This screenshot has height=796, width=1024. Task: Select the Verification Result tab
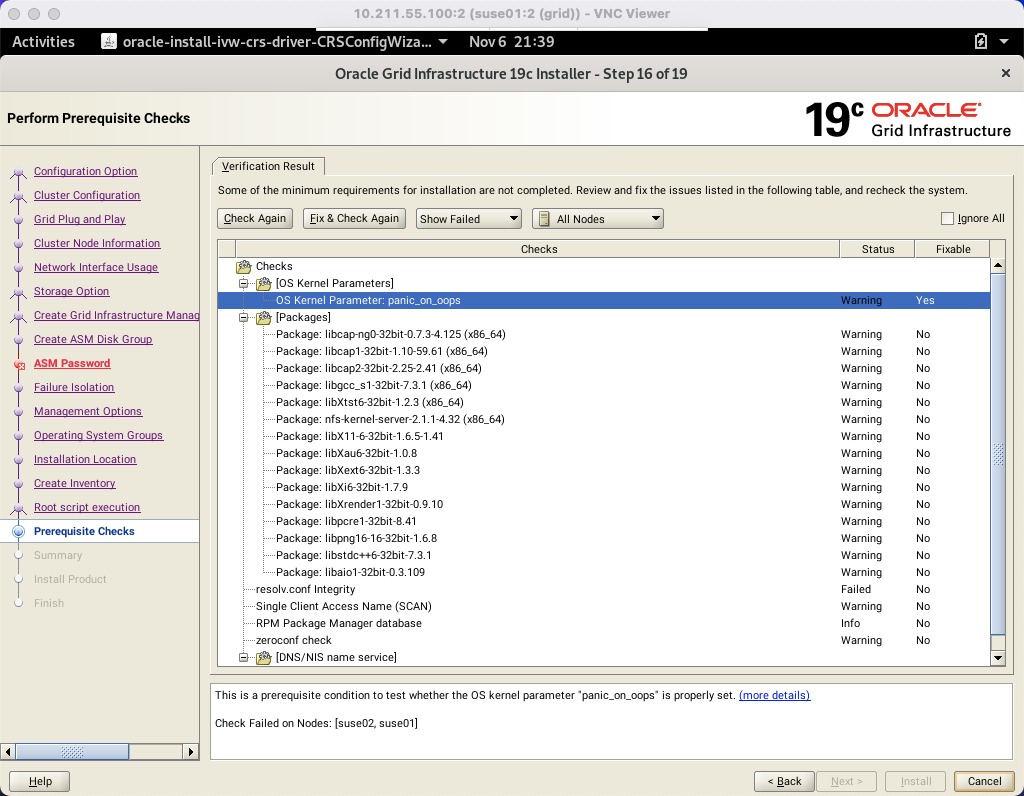click(x=268, y=167)
